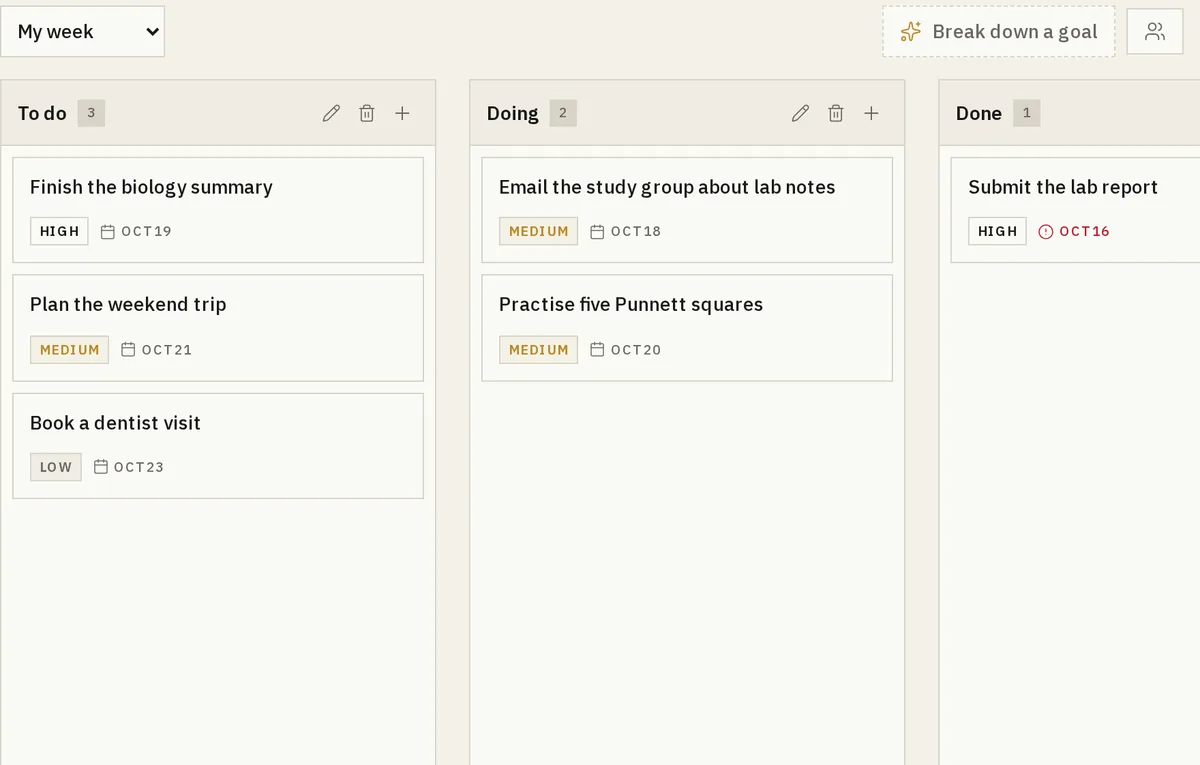
Task: Click the OCT 23 due date
Action: pyautogui.click(x=139, y=467)
